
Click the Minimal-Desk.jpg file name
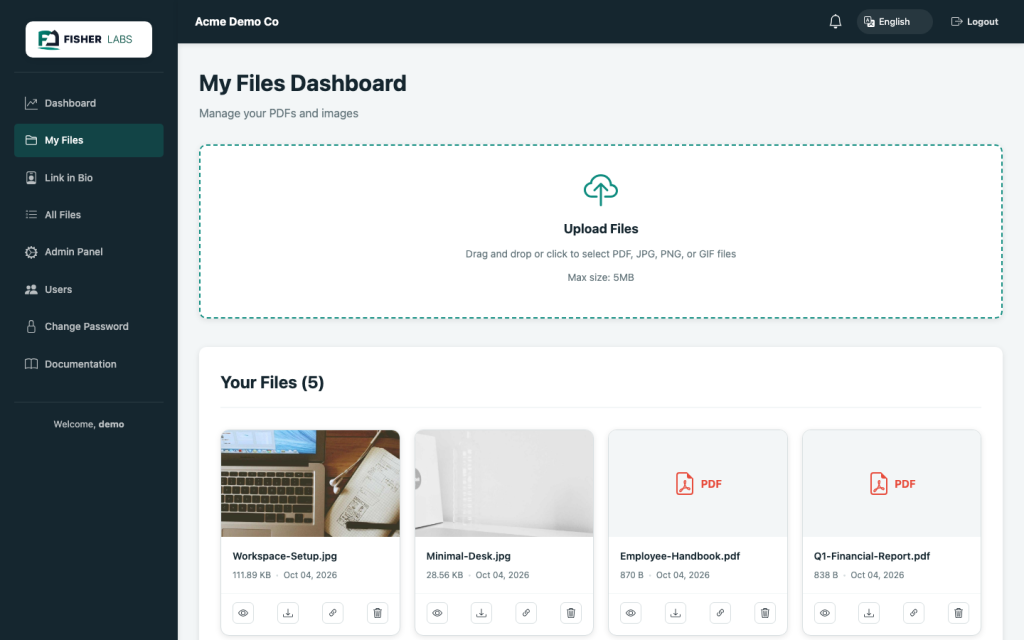click(x=468, y=556)
